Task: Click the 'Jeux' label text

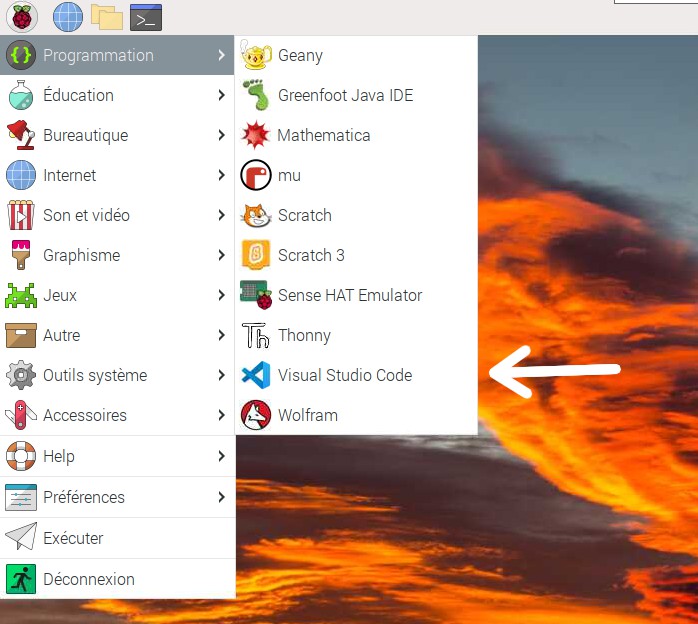Action: point(60,295)
